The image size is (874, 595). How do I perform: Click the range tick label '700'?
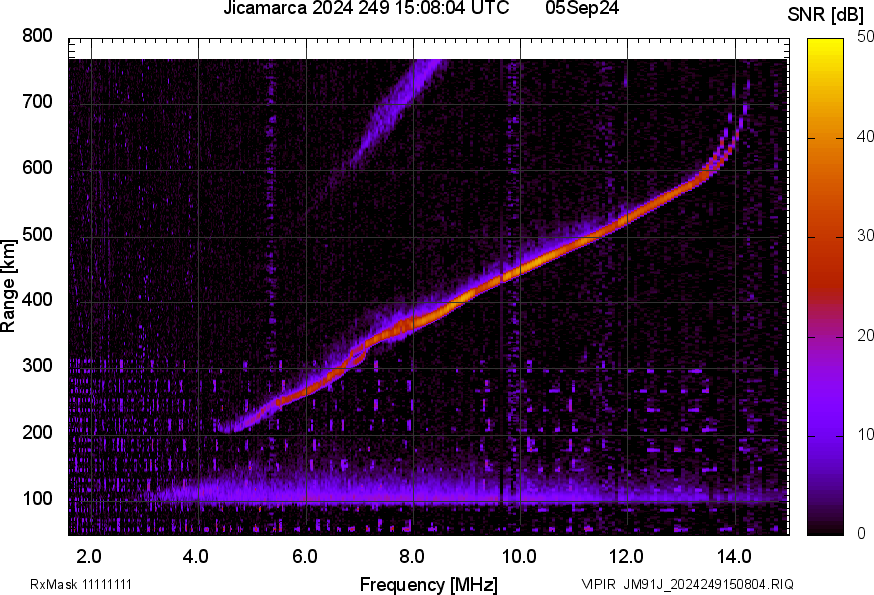point(37,102)
